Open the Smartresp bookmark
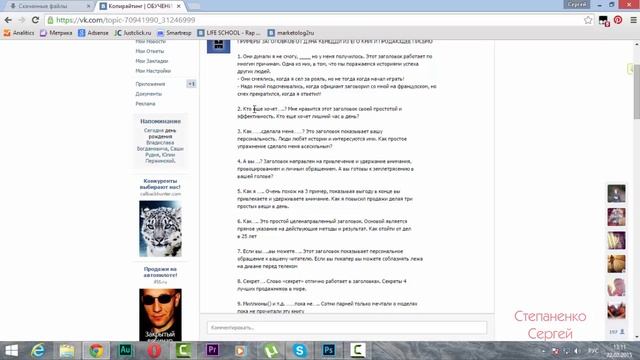The image size is (640, 360). click(x=174, y=33)
